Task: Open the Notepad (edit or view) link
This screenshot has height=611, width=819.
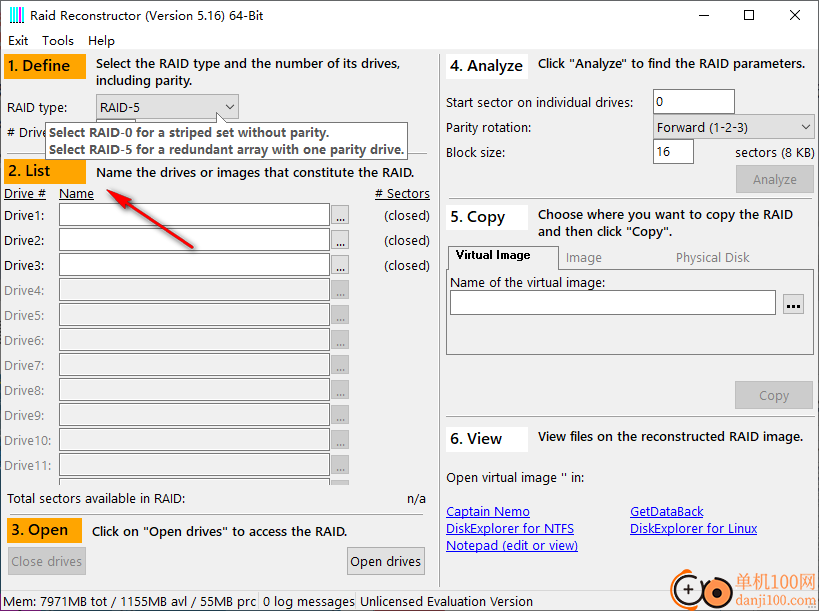Action: tap(512, 545)
